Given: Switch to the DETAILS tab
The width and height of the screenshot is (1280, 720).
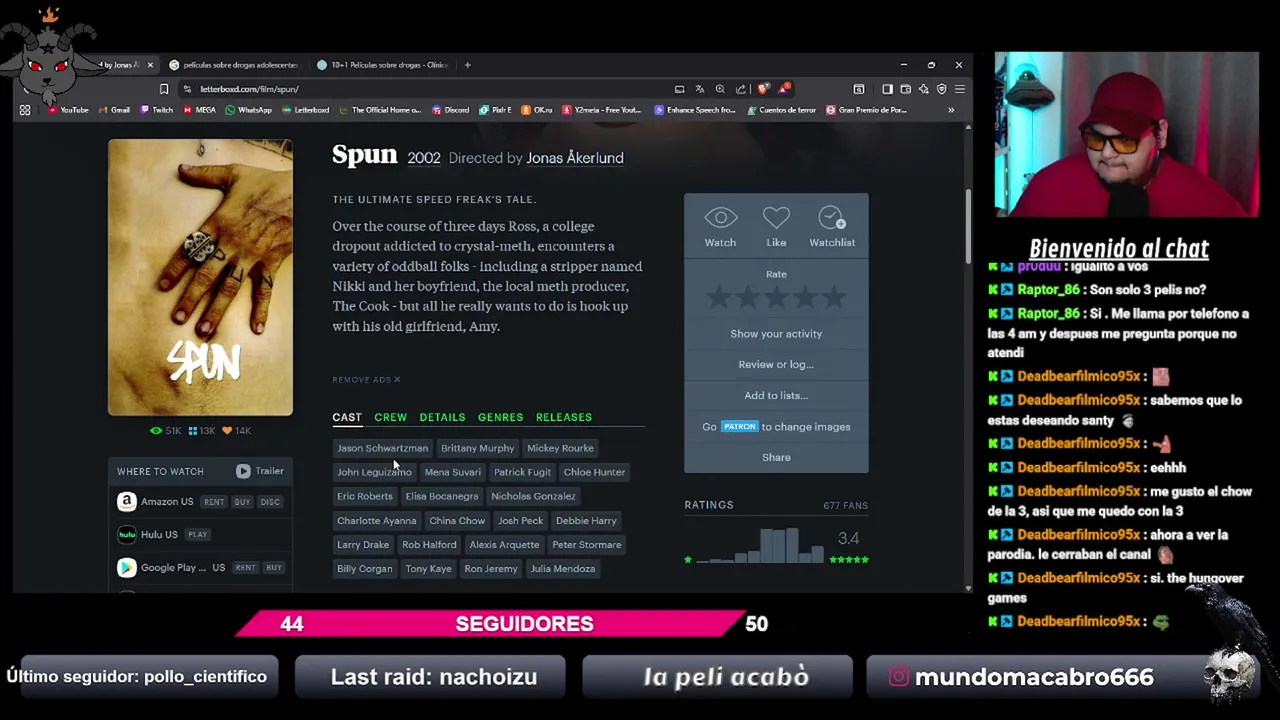Looking at the screenshot, I should (442, 417).
